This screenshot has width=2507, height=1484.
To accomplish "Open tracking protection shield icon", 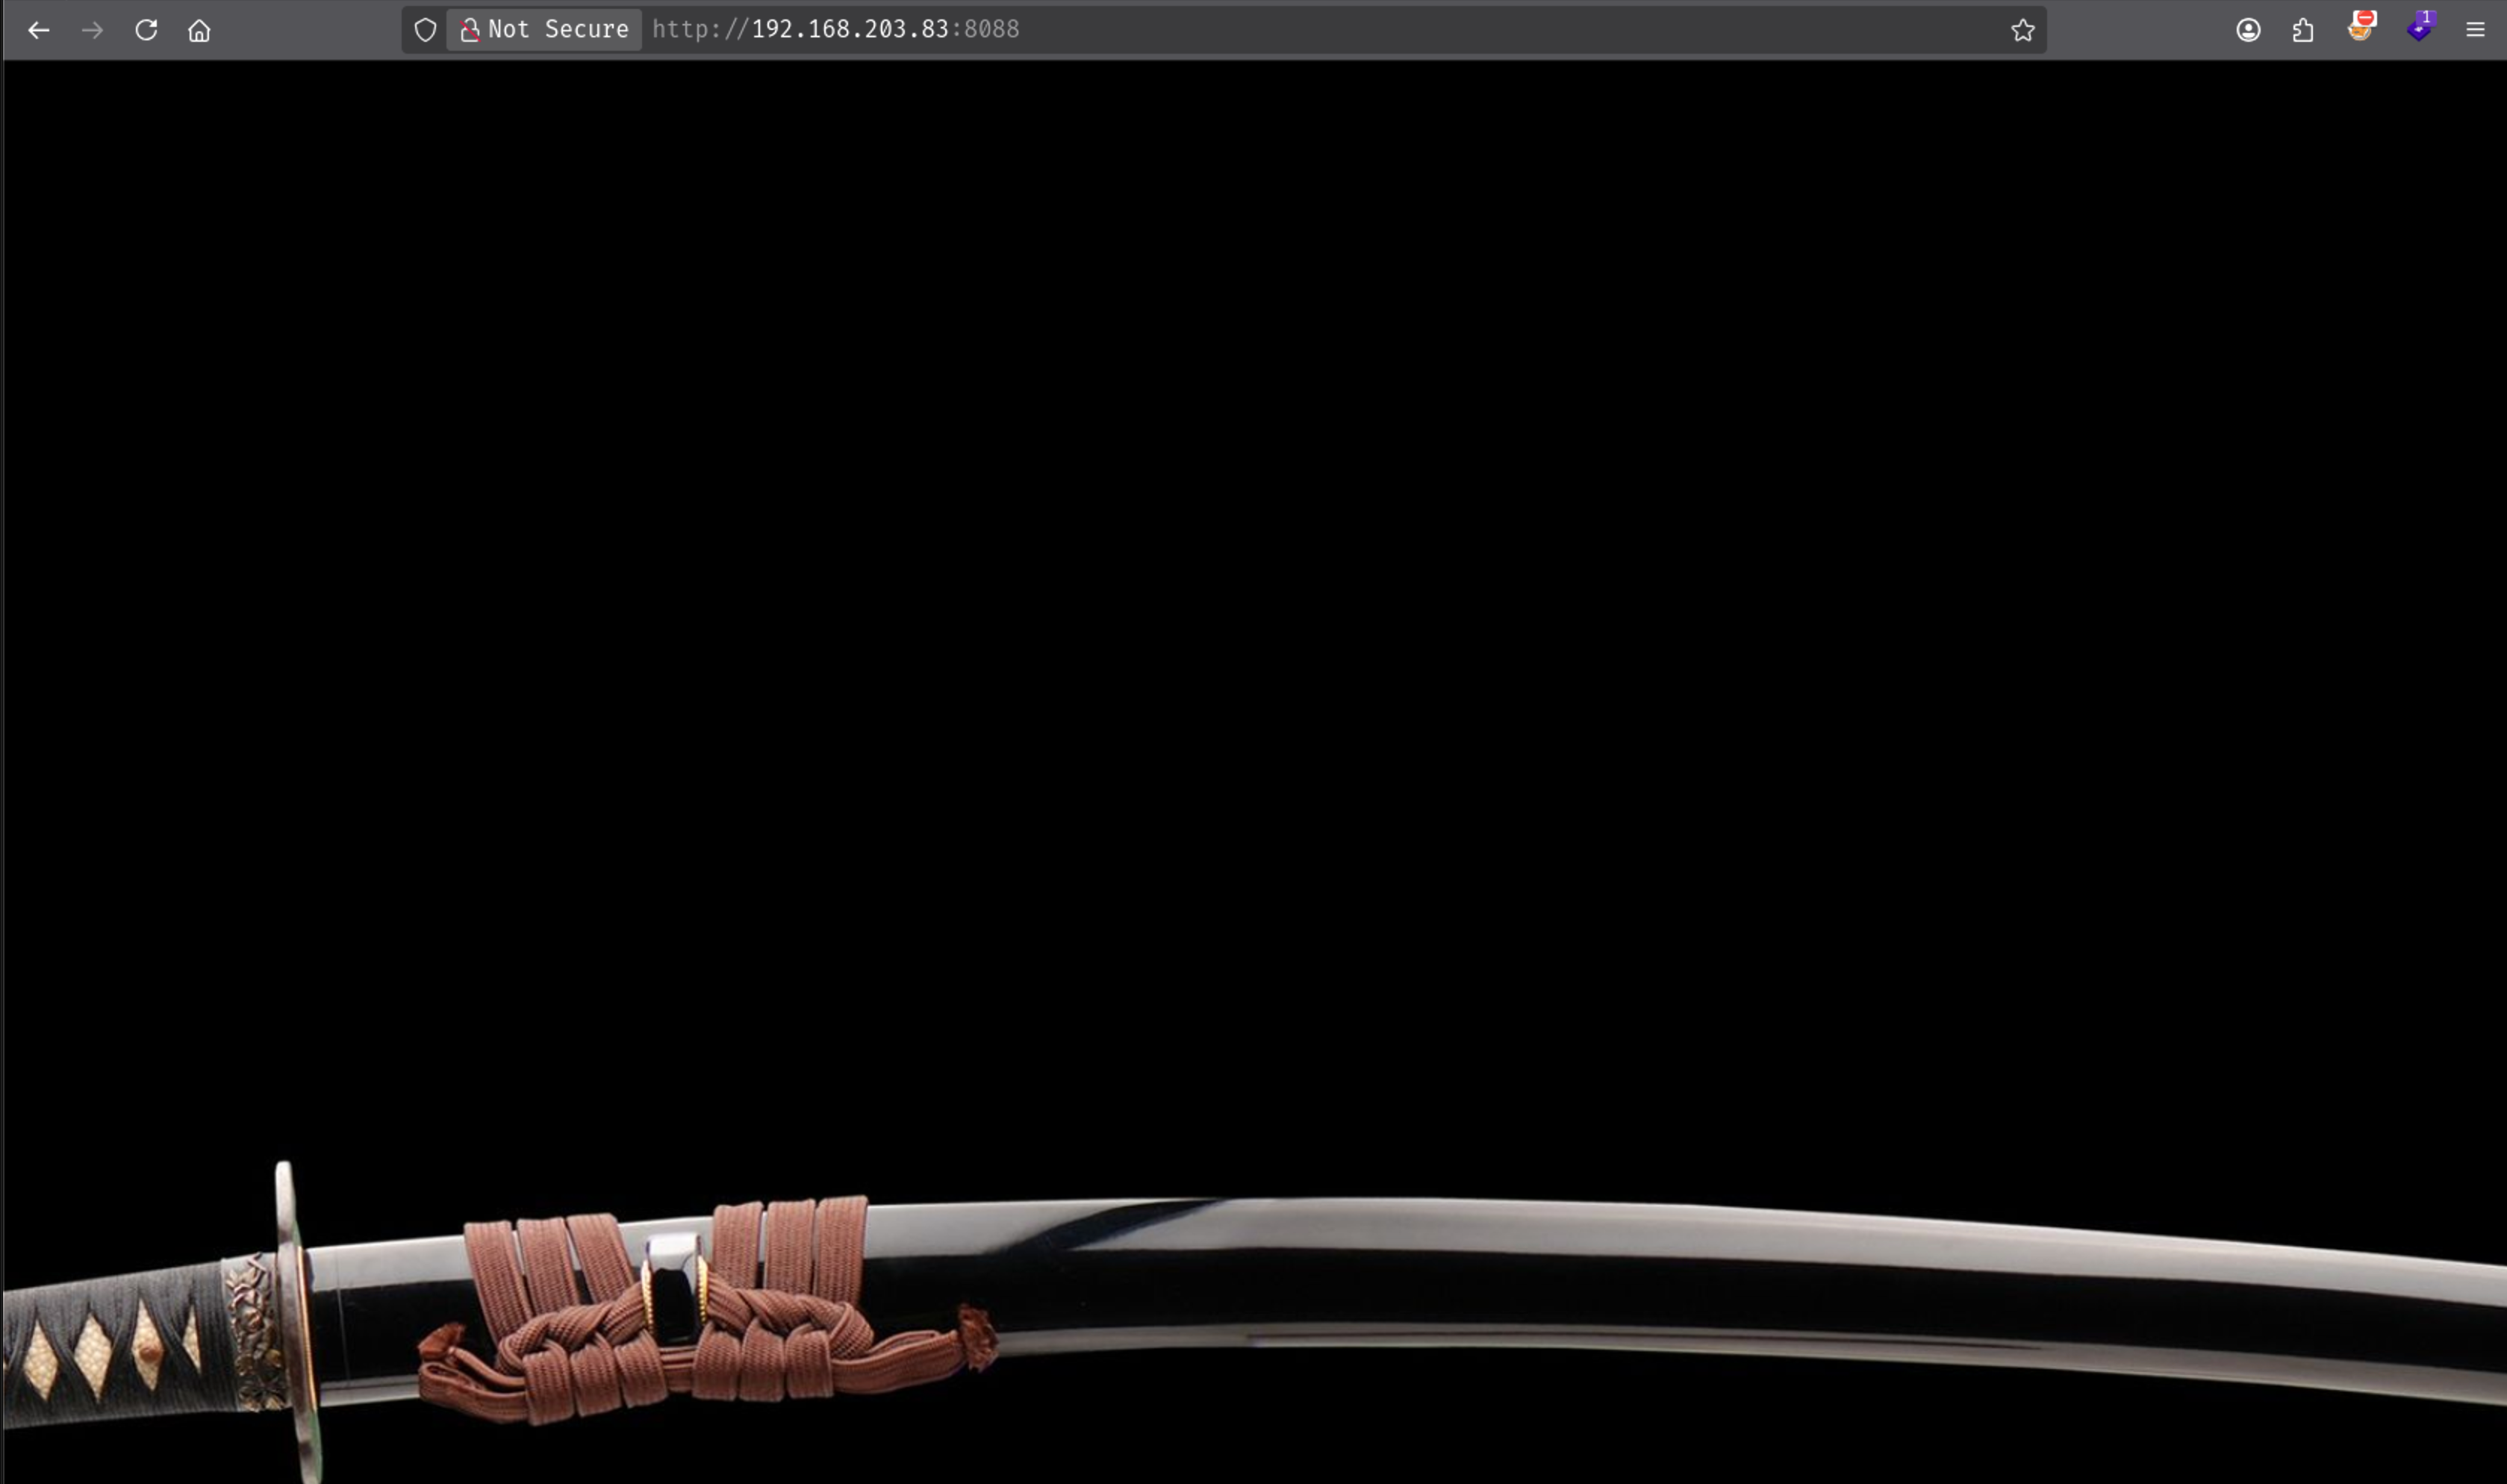I will tap(425, 30).
